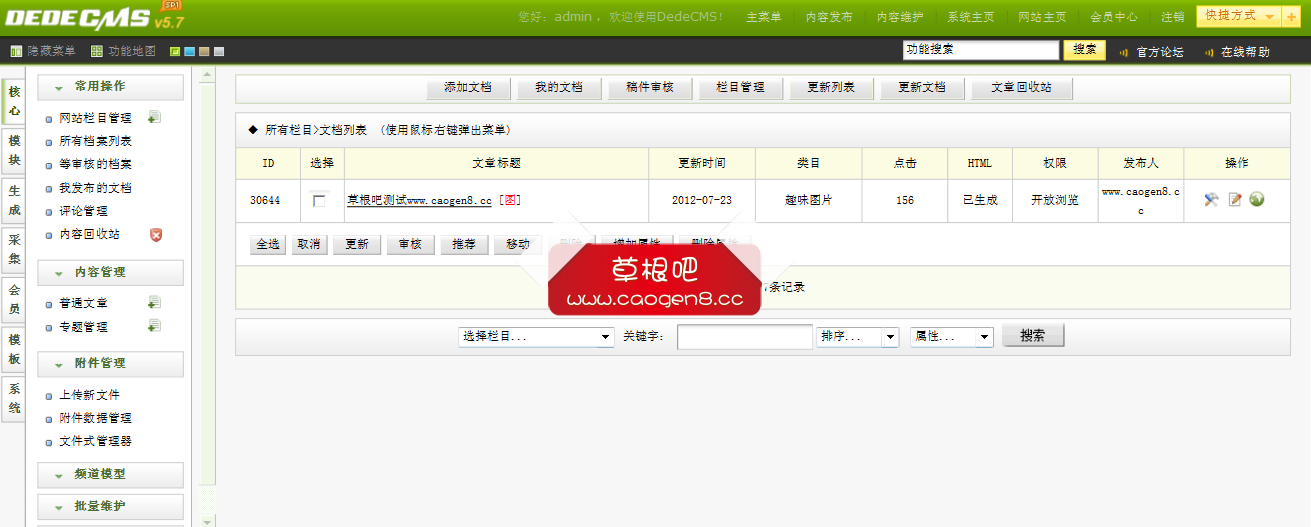This screenshot has height=527, width=1311.
Task: Select the green theme color swatch
Action: pyautogui.click(x=175, y=52)
